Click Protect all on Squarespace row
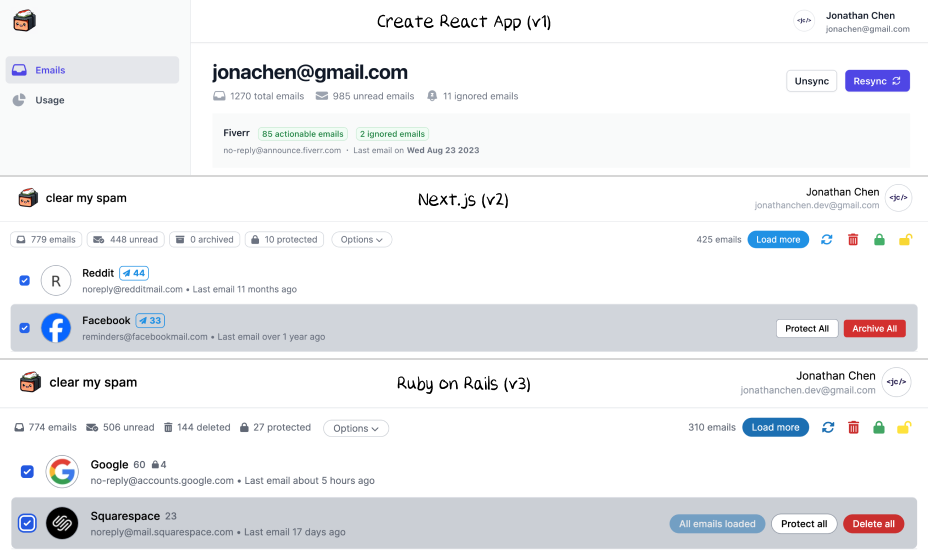This screenshot has width=928, height=557. 804,524
